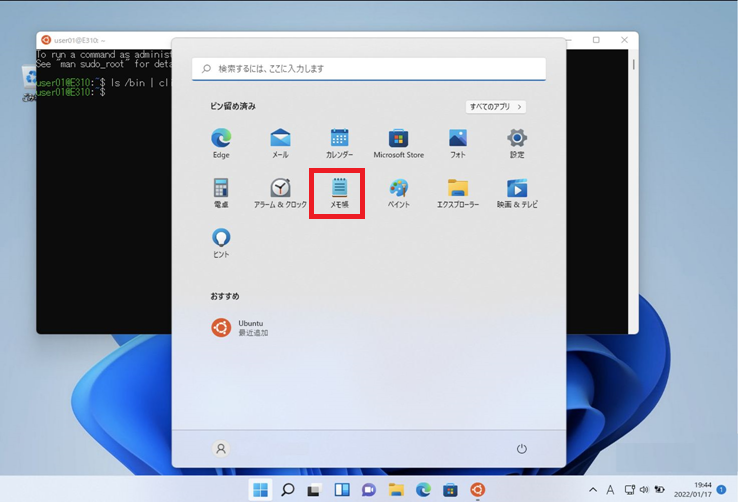This screenshot has height=502, width=738.
Task: Launch メモ帳 notepad
Action: [x=339, y=193]
